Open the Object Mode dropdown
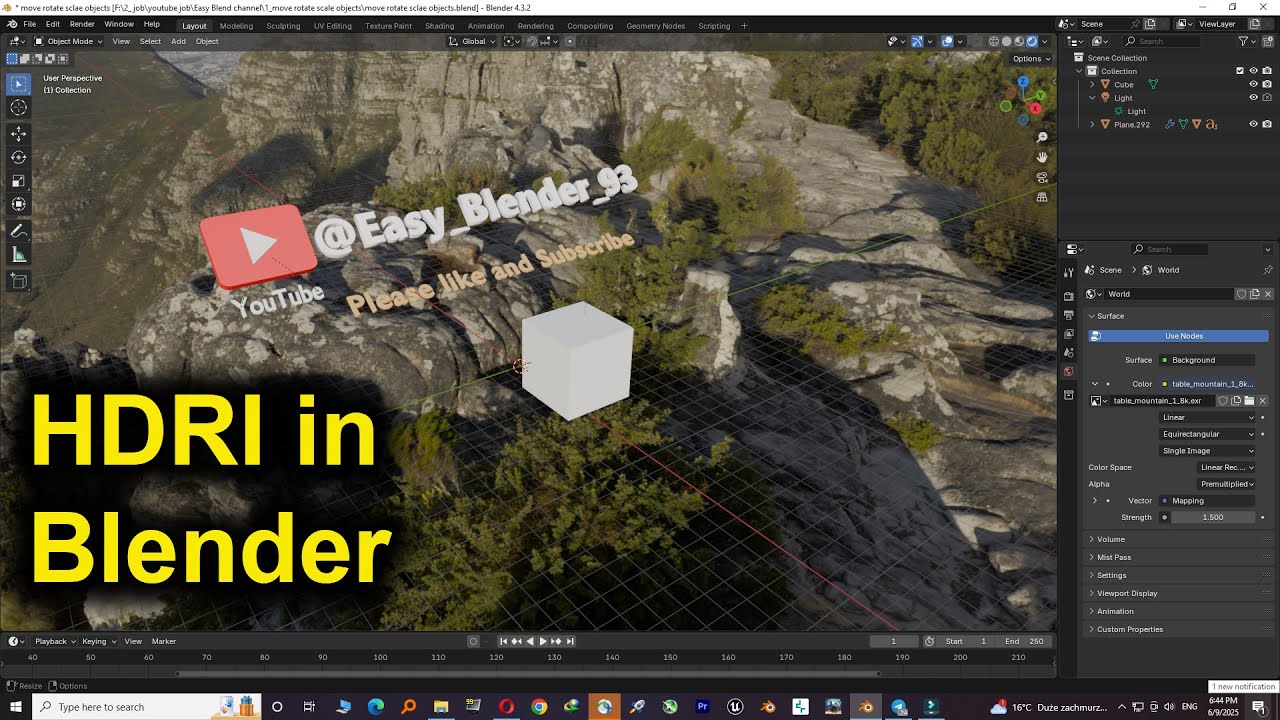Screen dimensions: 1280x720 click(x=66, y=41)
